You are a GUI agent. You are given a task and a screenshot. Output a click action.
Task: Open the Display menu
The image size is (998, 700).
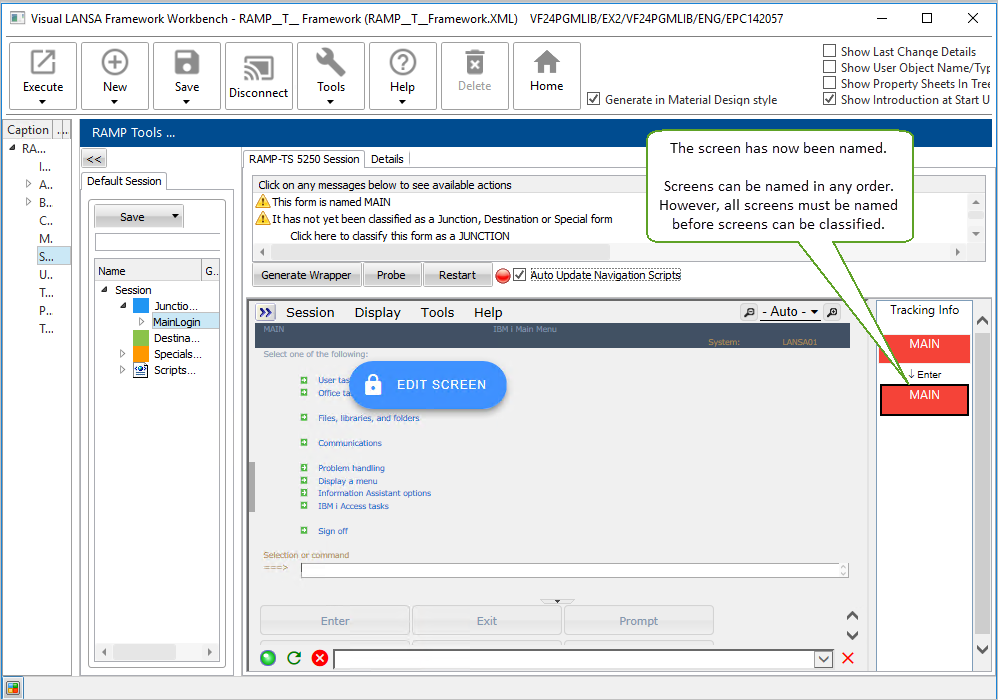point(377,312)
